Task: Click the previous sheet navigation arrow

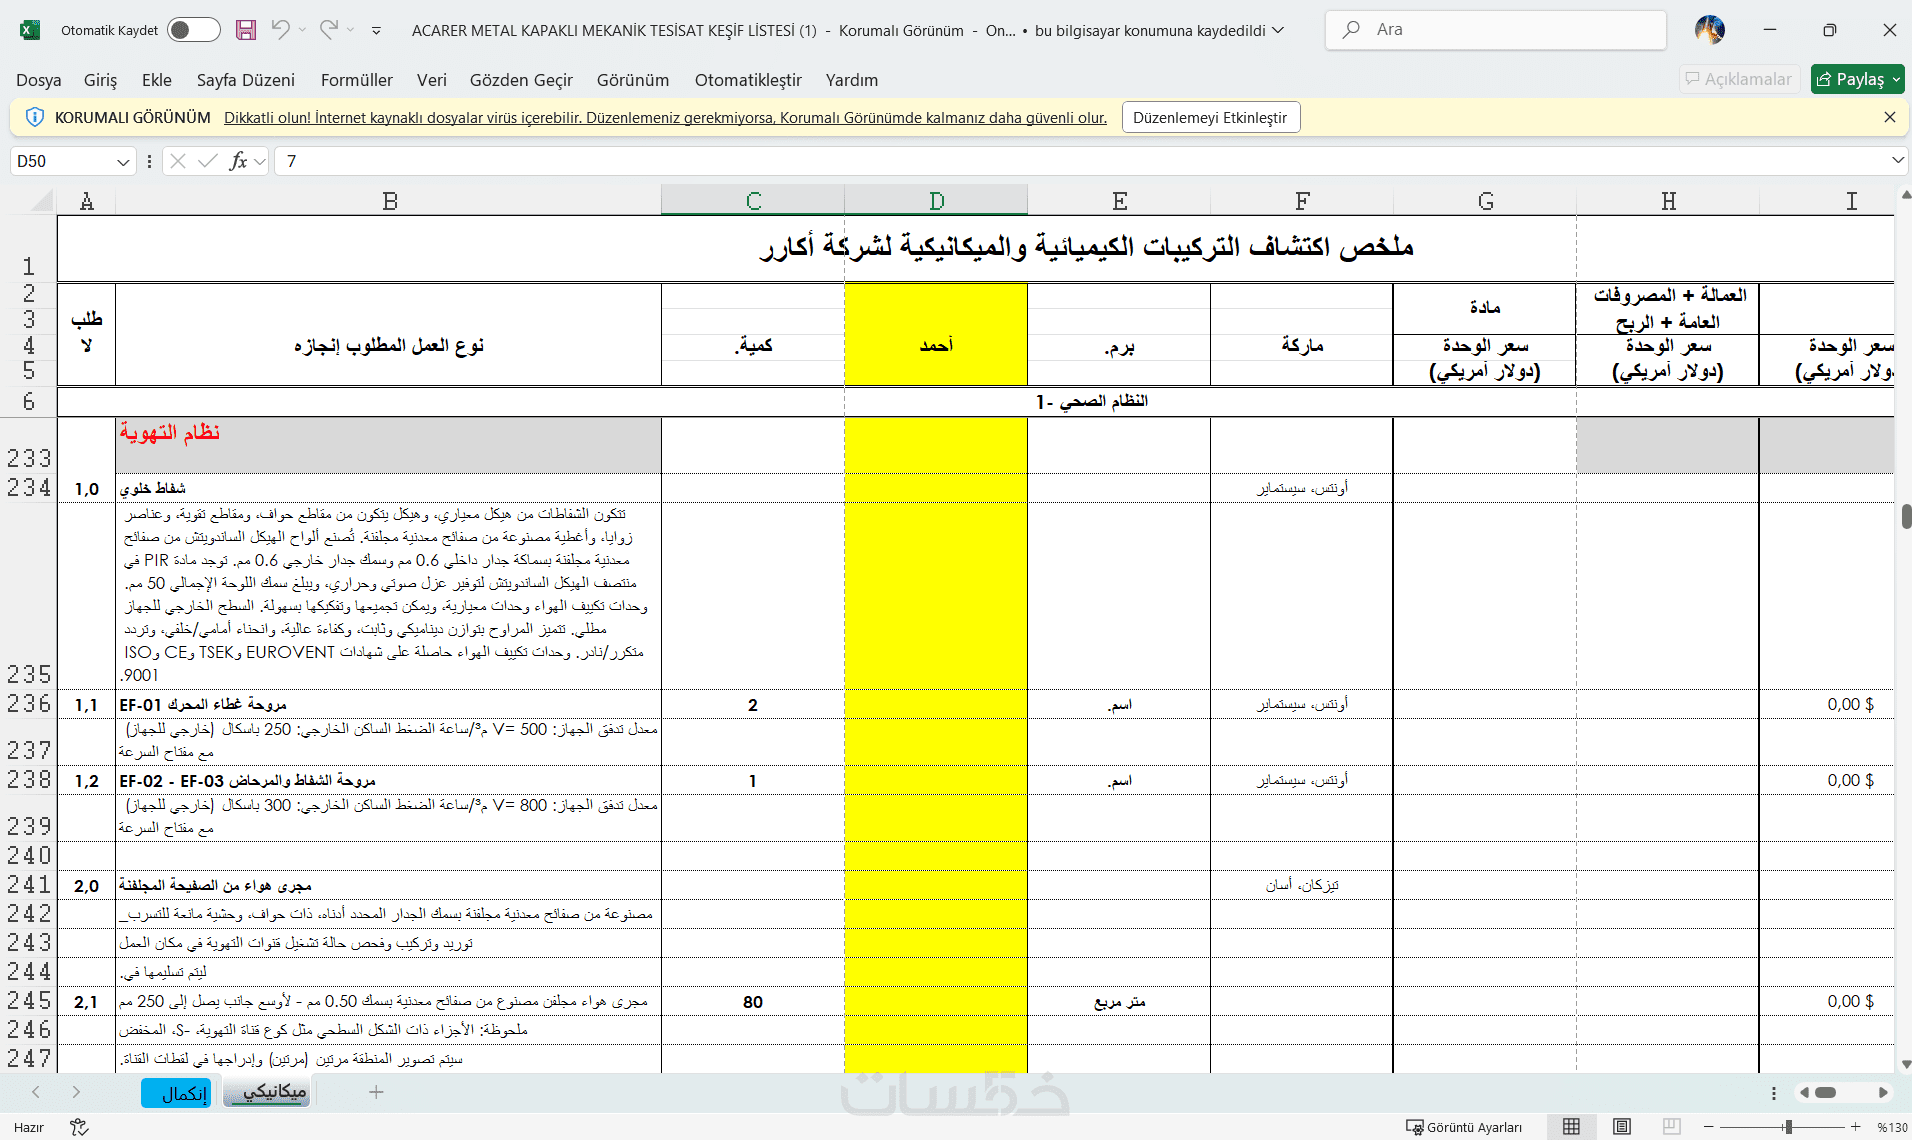Action: point(36,1092)
